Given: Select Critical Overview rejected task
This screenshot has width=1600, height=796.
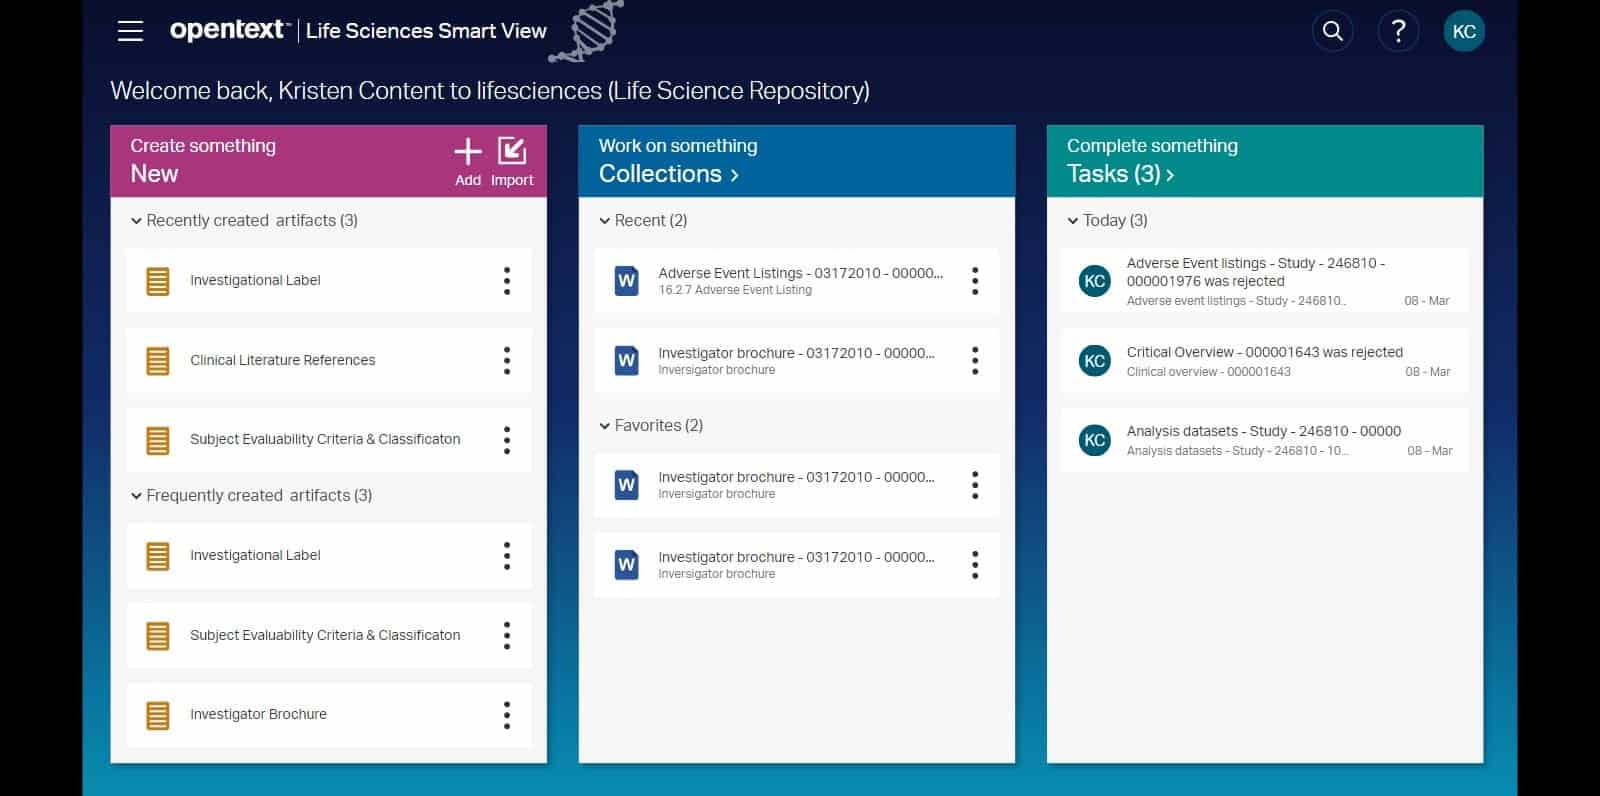Looking at the screenshot, I should coord(1265,361).
